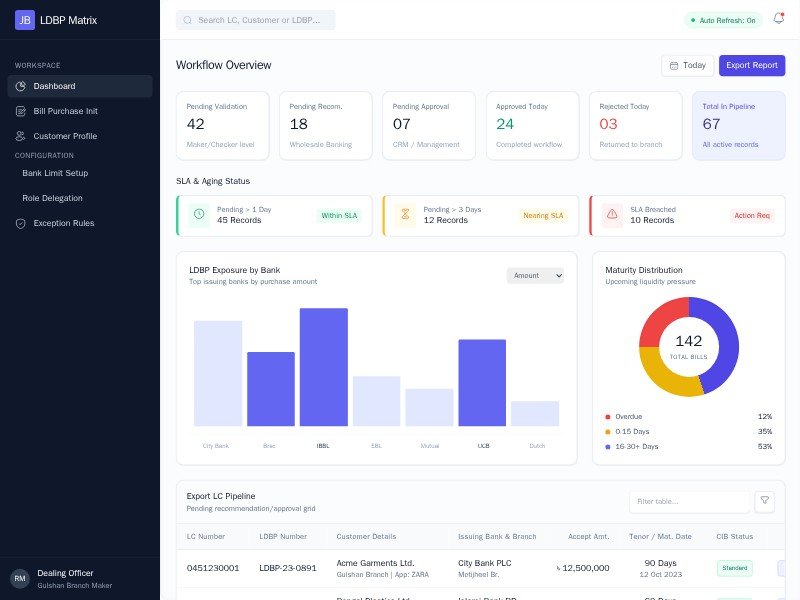Click the Filter table input field
This screenshot has width=800, height=600.
coord(689,501)
